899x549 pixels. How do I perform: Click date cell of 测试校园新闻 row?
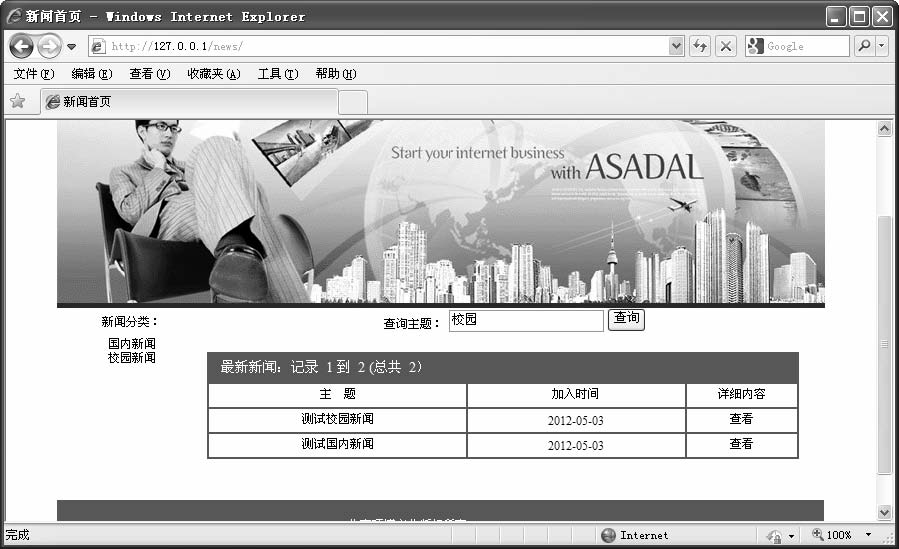[576, 421]
